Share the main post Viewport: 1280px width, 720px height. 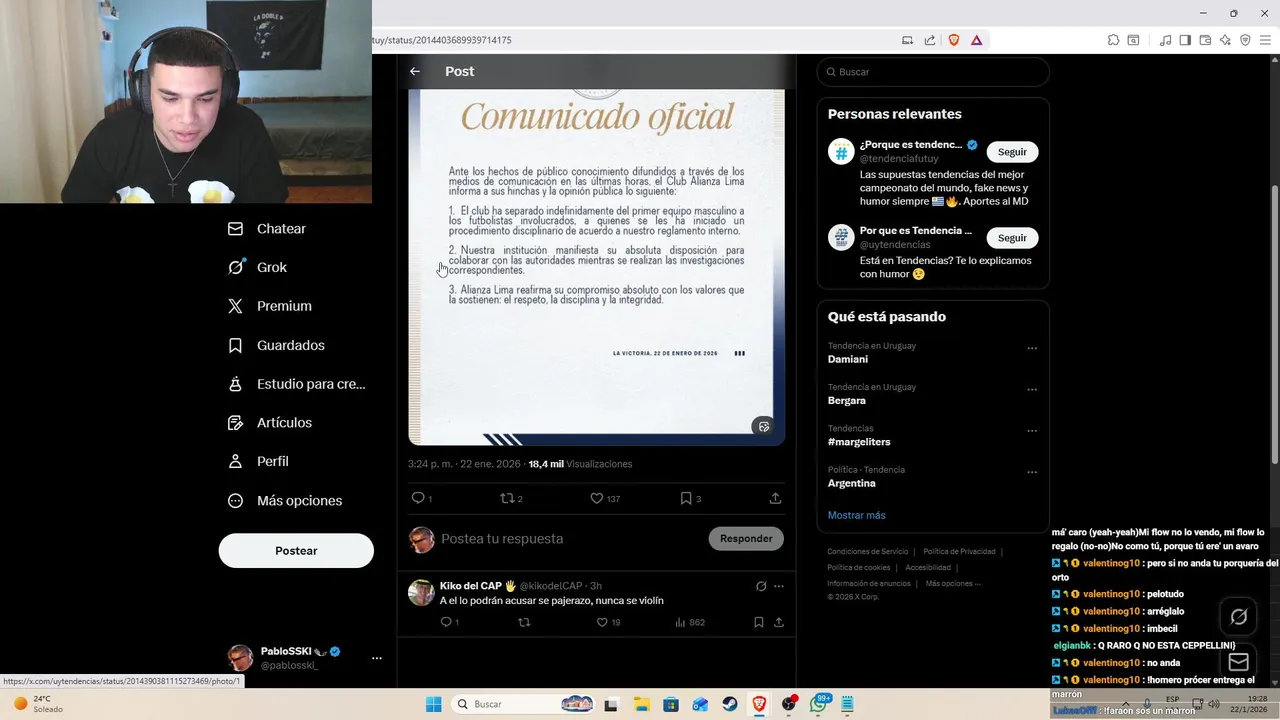click(x=775, y=498)
